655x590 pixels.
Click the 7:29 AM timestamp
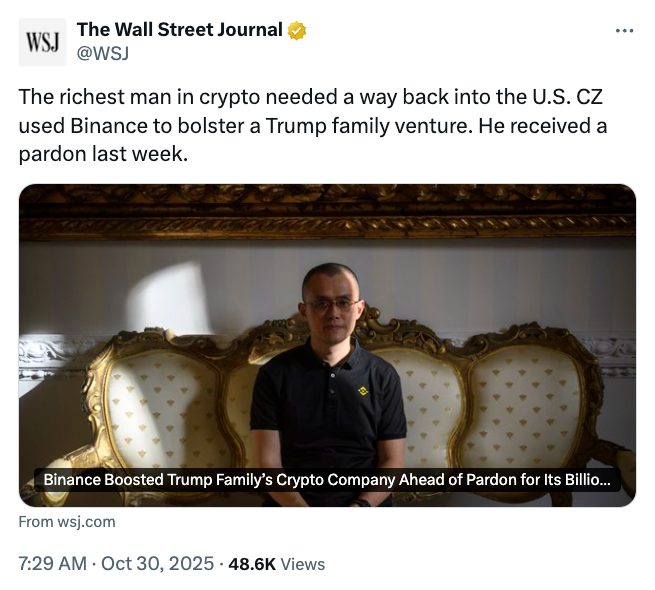(52, 564)
